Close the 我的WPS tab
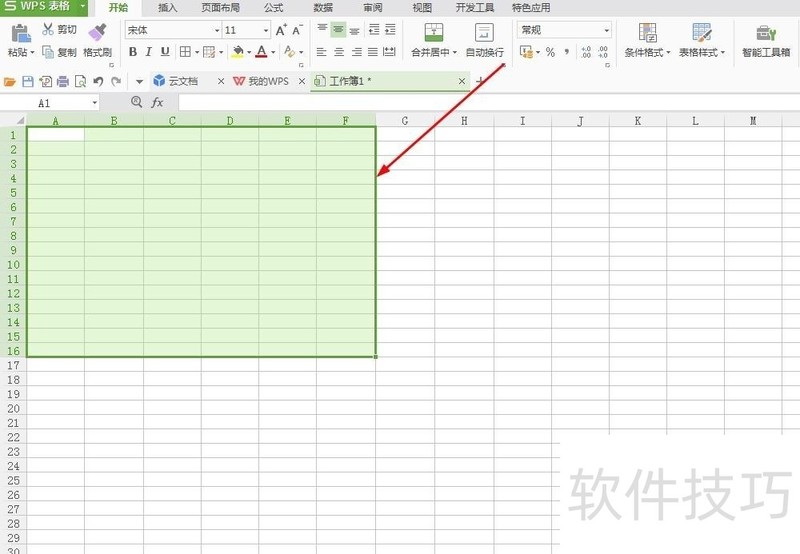Image resolution: width=800 pixels, height=554 pixels. coord(302,81)
